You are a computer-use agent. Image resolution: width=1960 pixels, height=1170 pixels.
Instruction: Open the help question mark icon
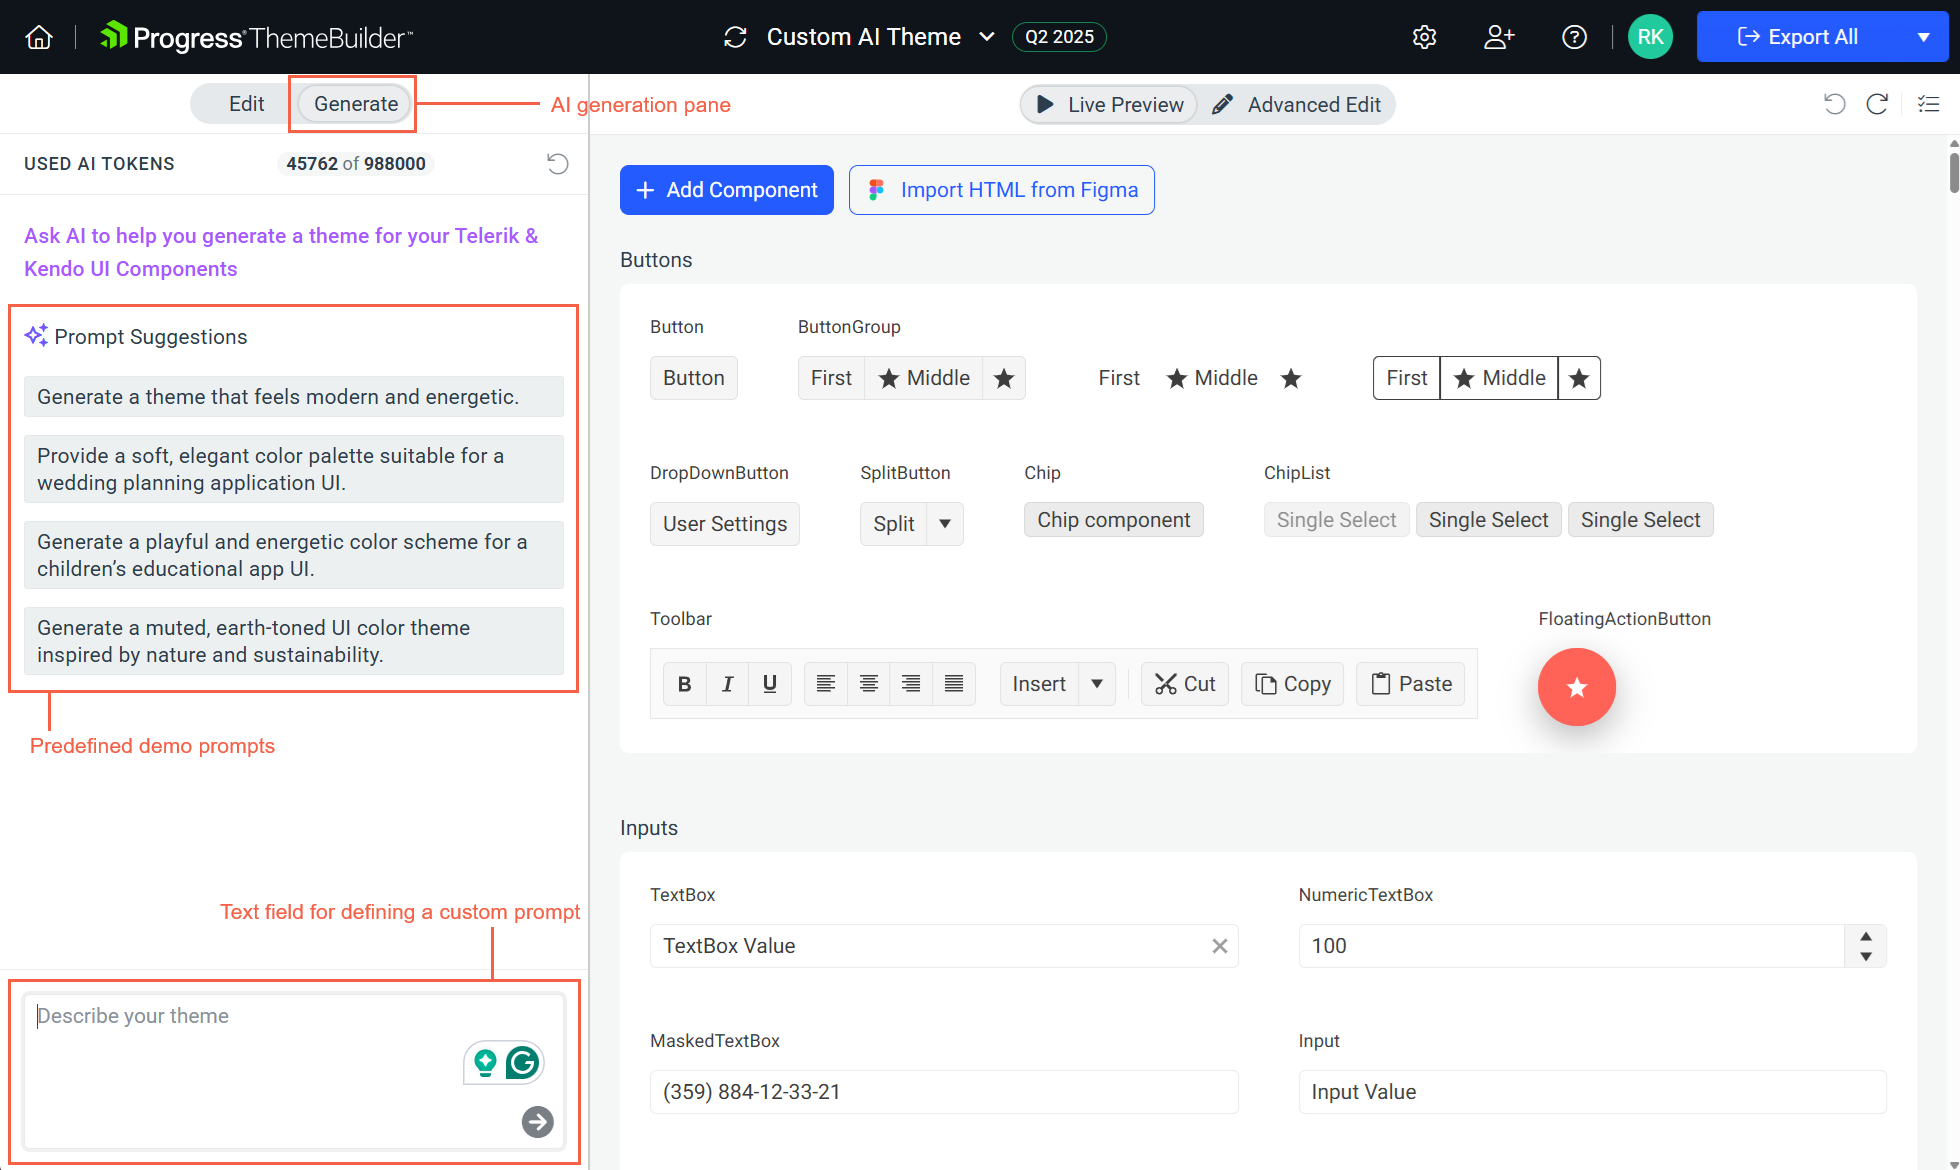[1574, 37]
